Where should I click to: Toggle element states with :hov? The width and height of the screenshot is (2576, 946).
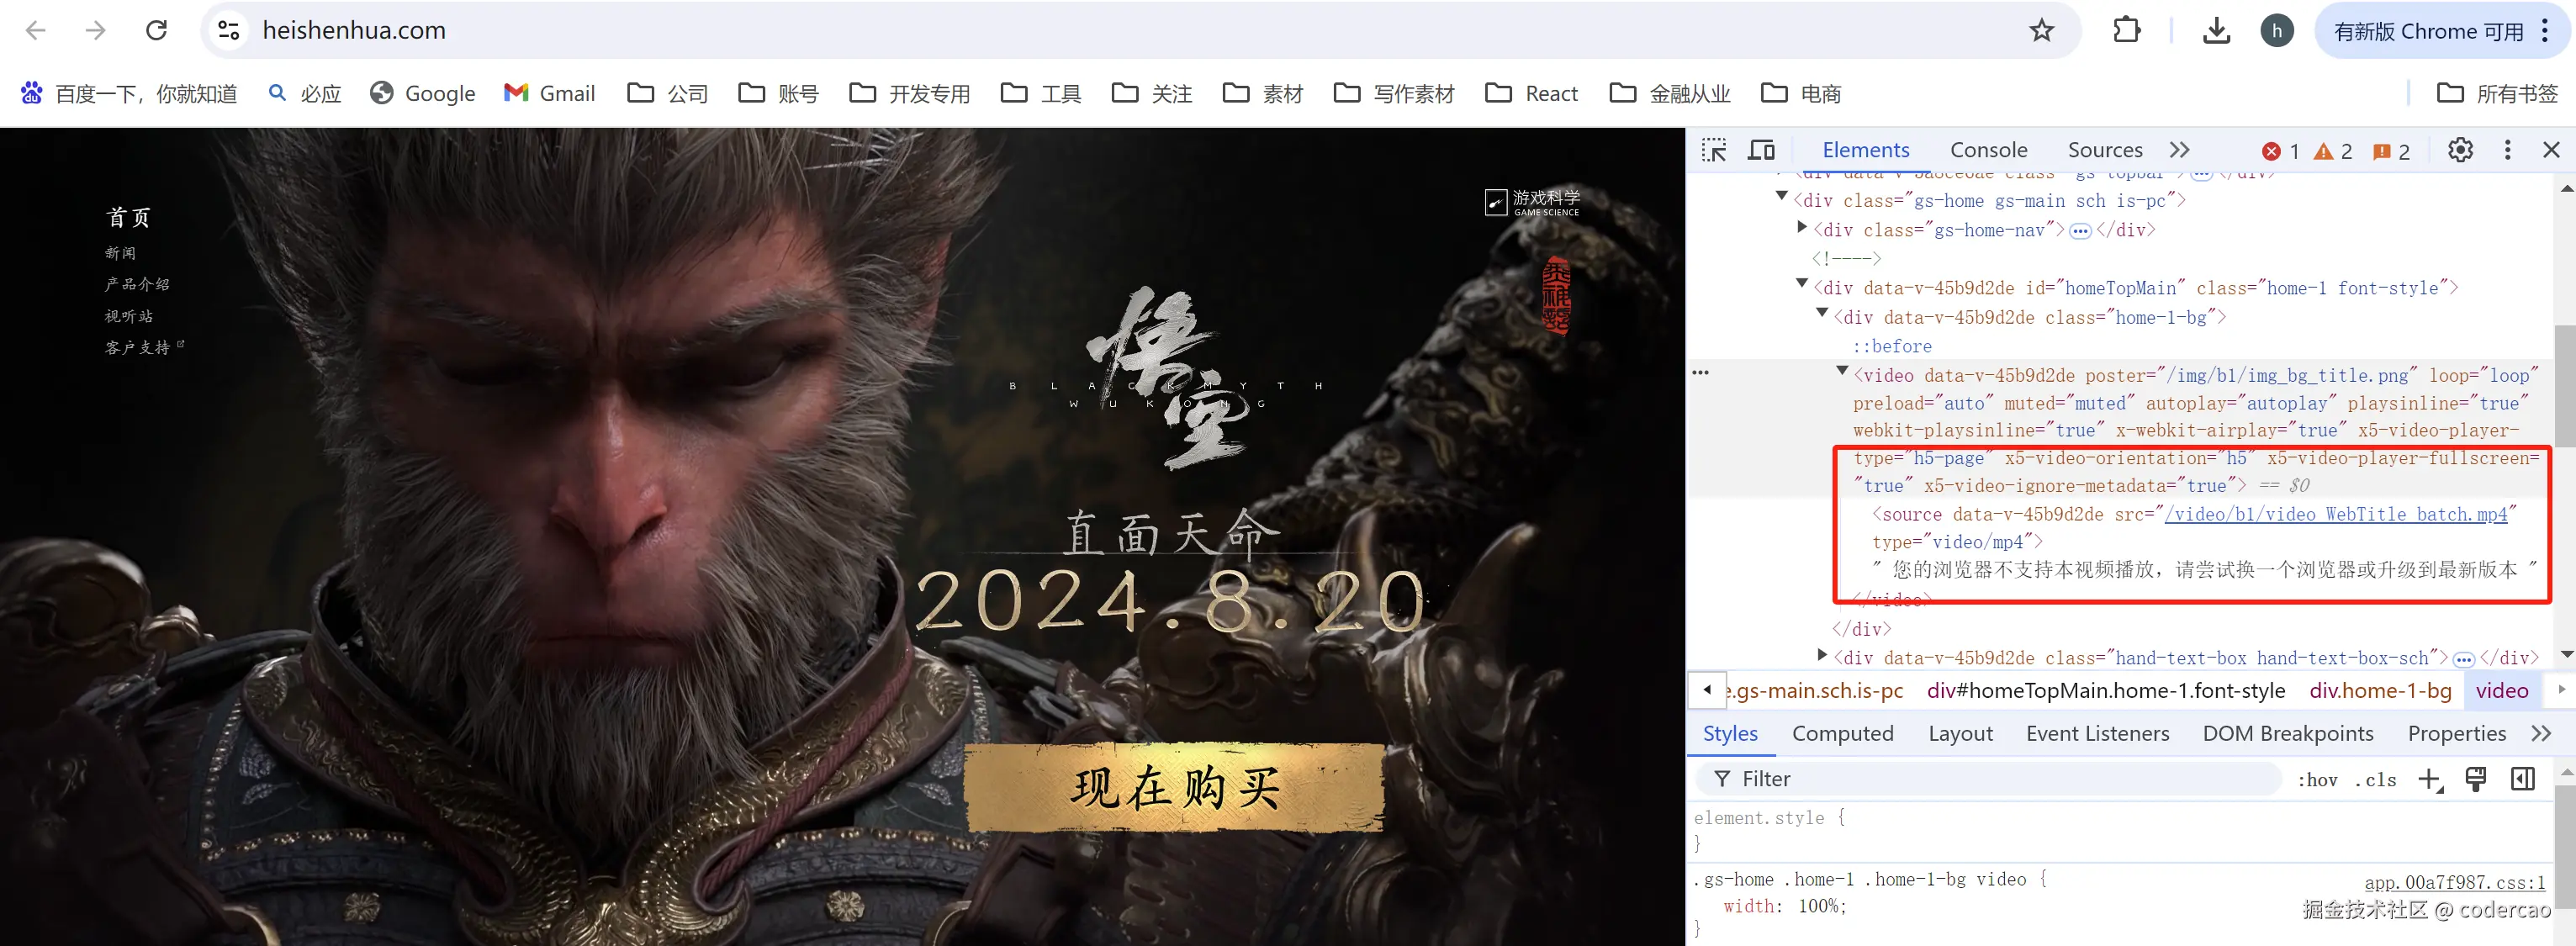point(2318,779)
